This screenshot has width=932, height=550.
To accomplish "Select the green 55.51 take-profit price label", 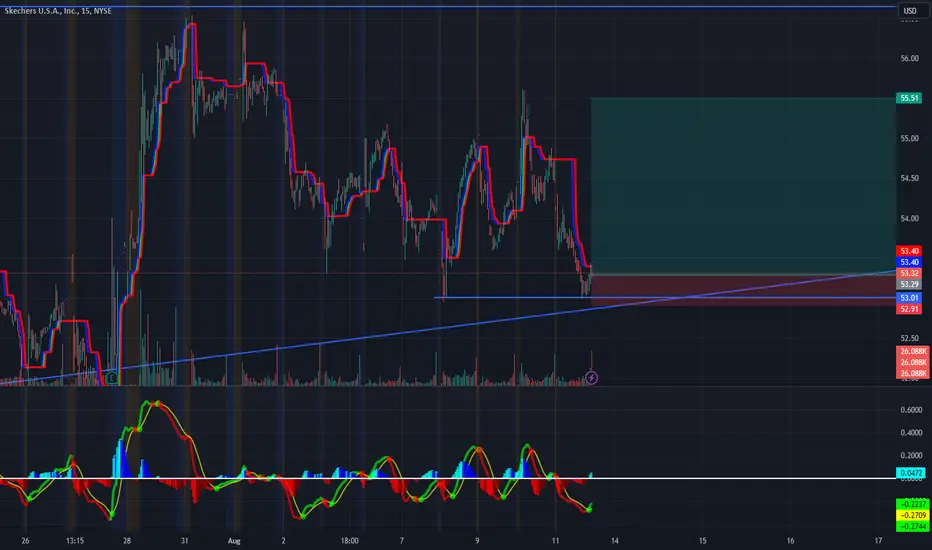I will (x=909, y=98).
